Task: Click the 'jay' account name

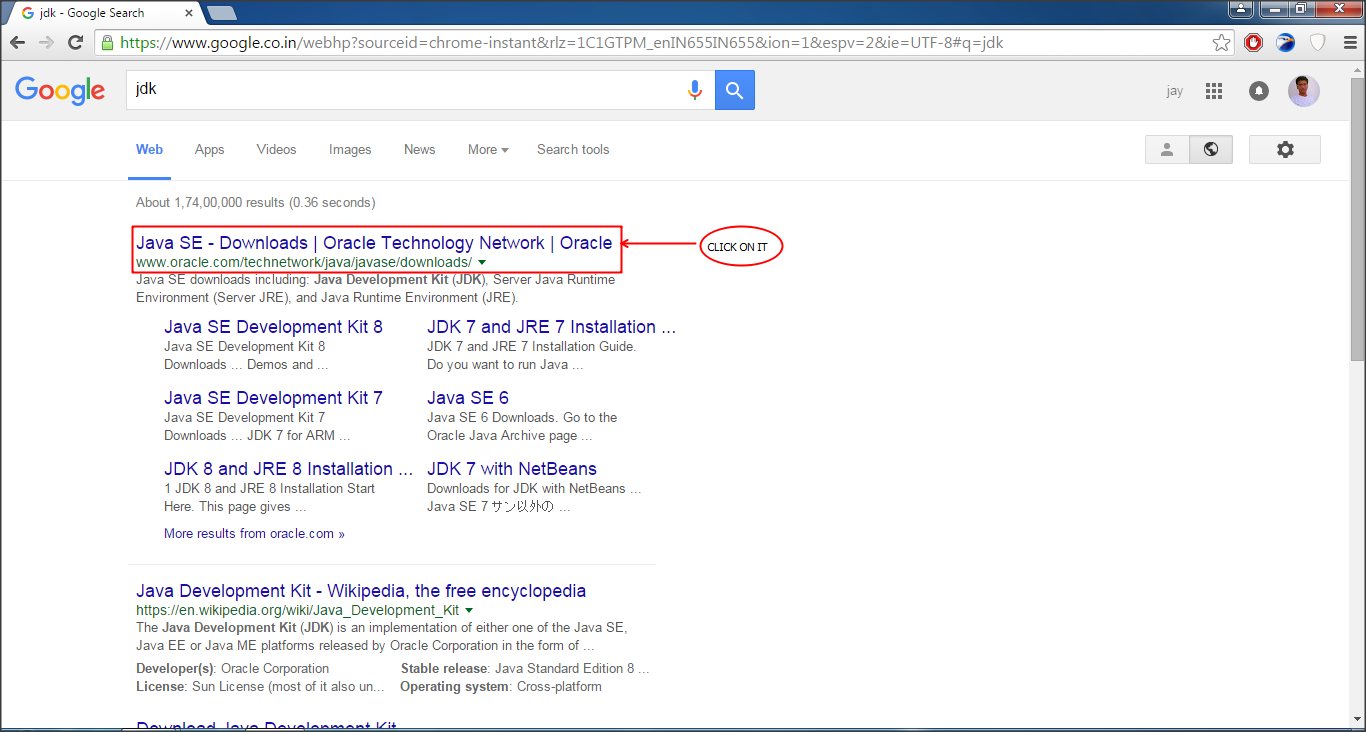Action: 1175,91
